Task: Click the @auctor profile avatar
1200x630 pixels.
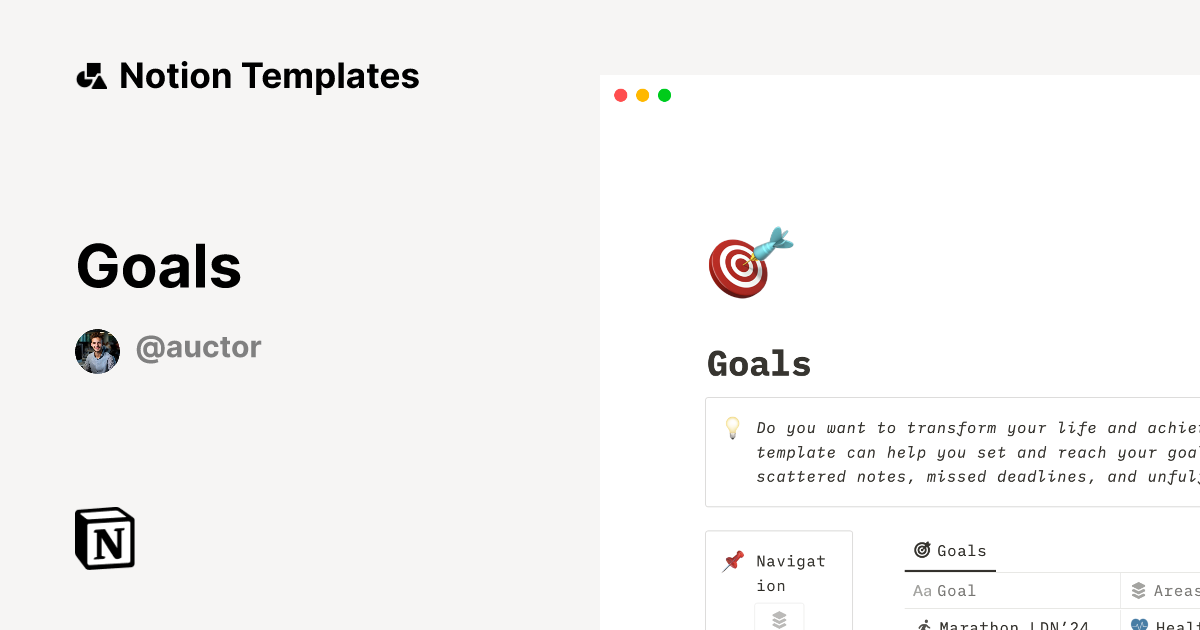Action: pos(97,351)
